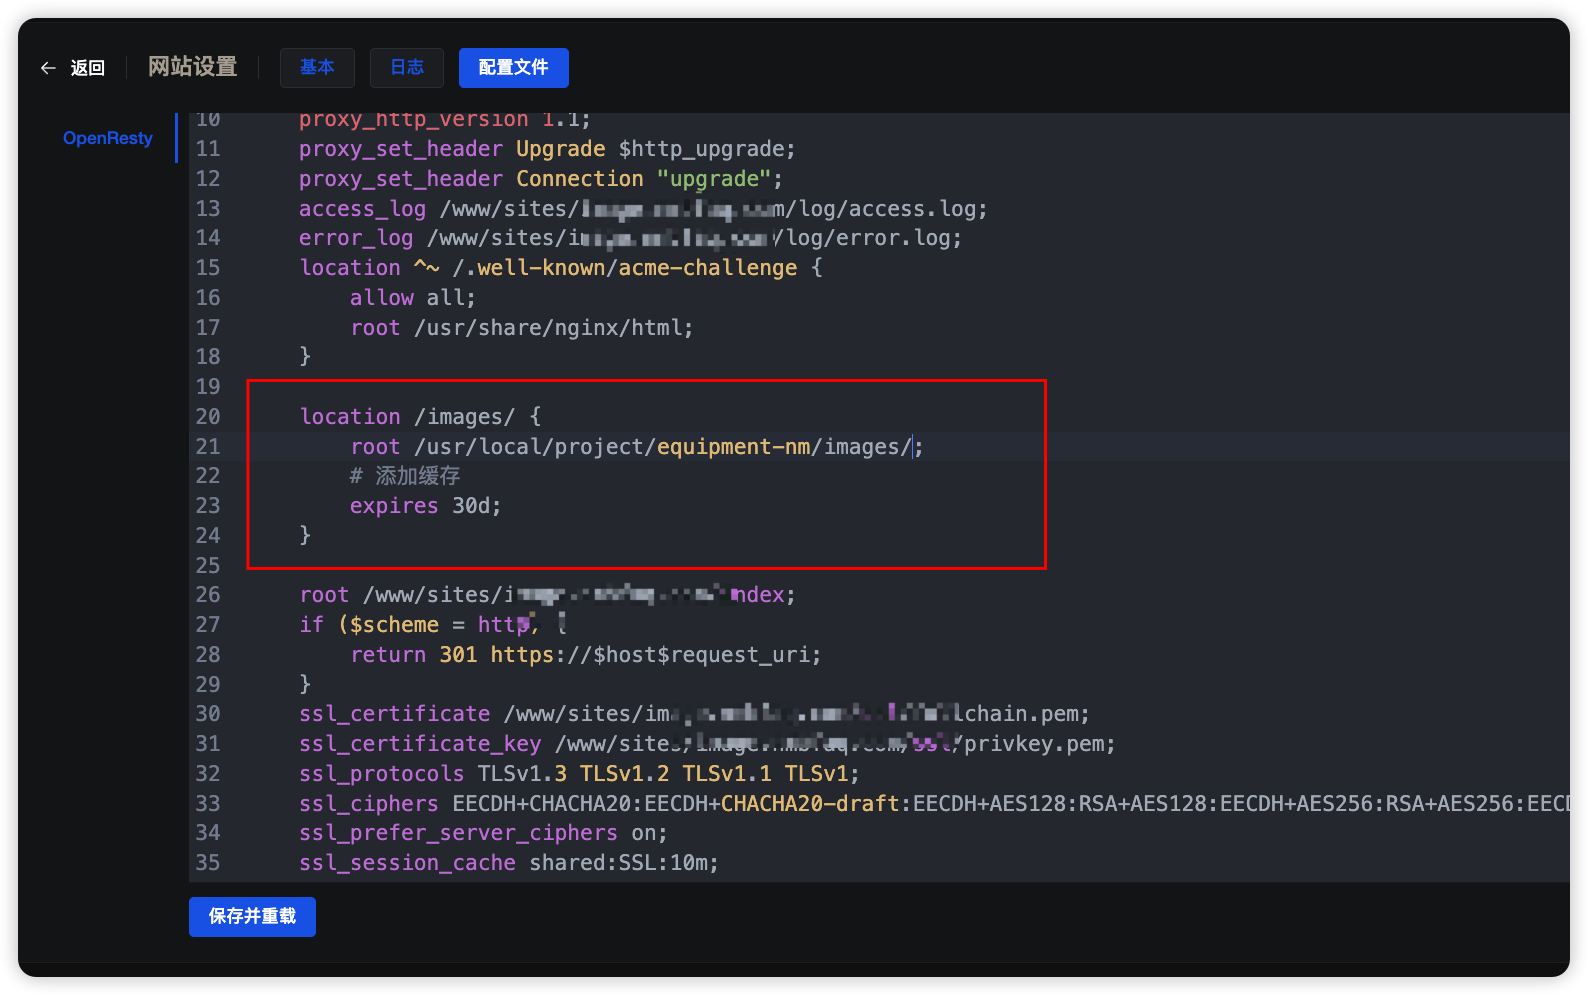Image resolution: width=1588 pixels, height=995 pixels.
Task: Click line number 26 in gutter
Action: [x=208, y=595]
